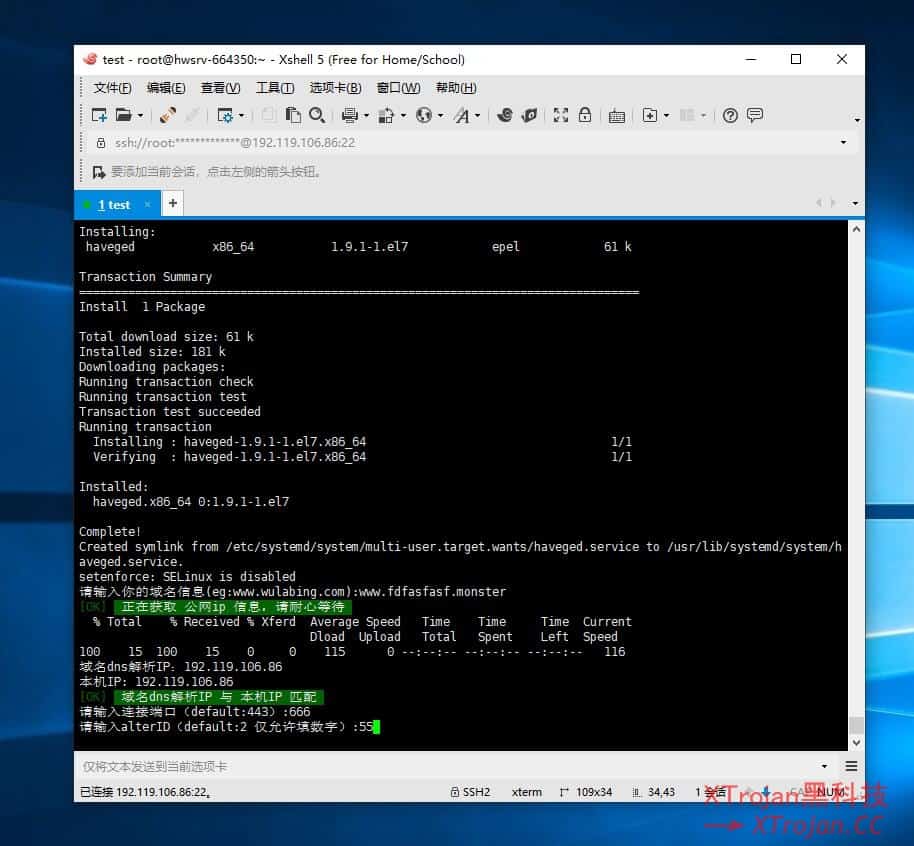The height and width of the screenshot is (846, 914).
Task: Expand the Properties icon dropdown arrow
Action: pyautogui.click(x=242, y=116)
